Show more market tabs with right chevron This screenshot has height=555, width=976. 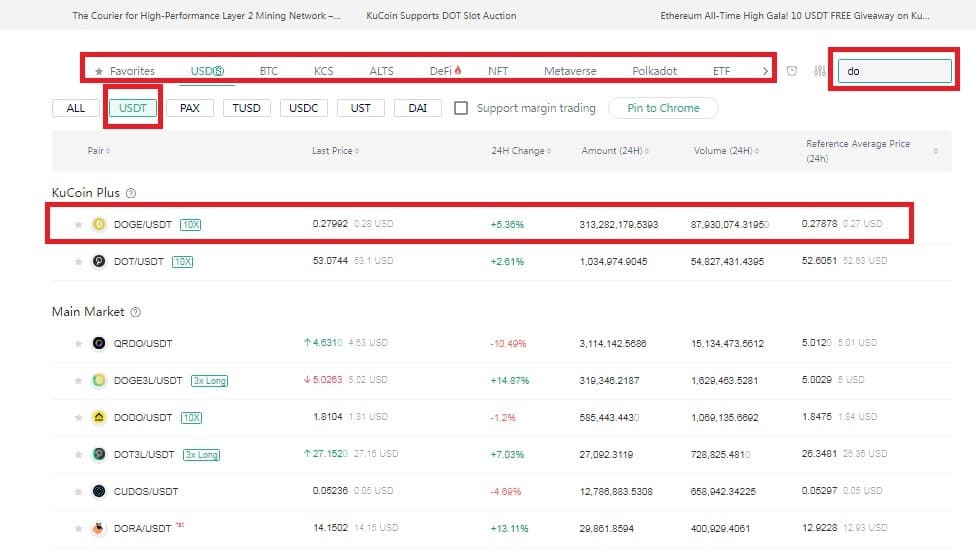tap(765, 71)
